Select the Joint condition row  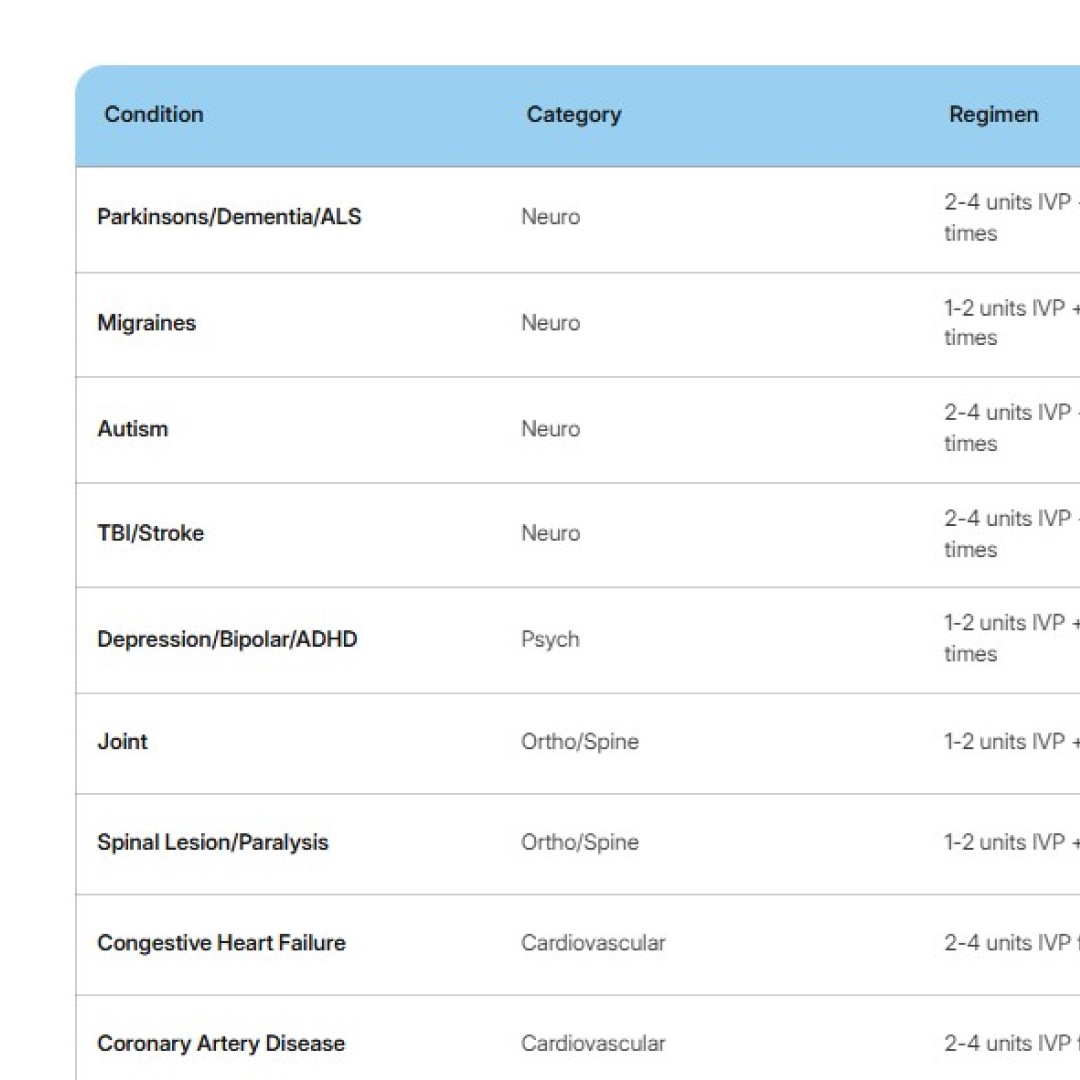122,742
